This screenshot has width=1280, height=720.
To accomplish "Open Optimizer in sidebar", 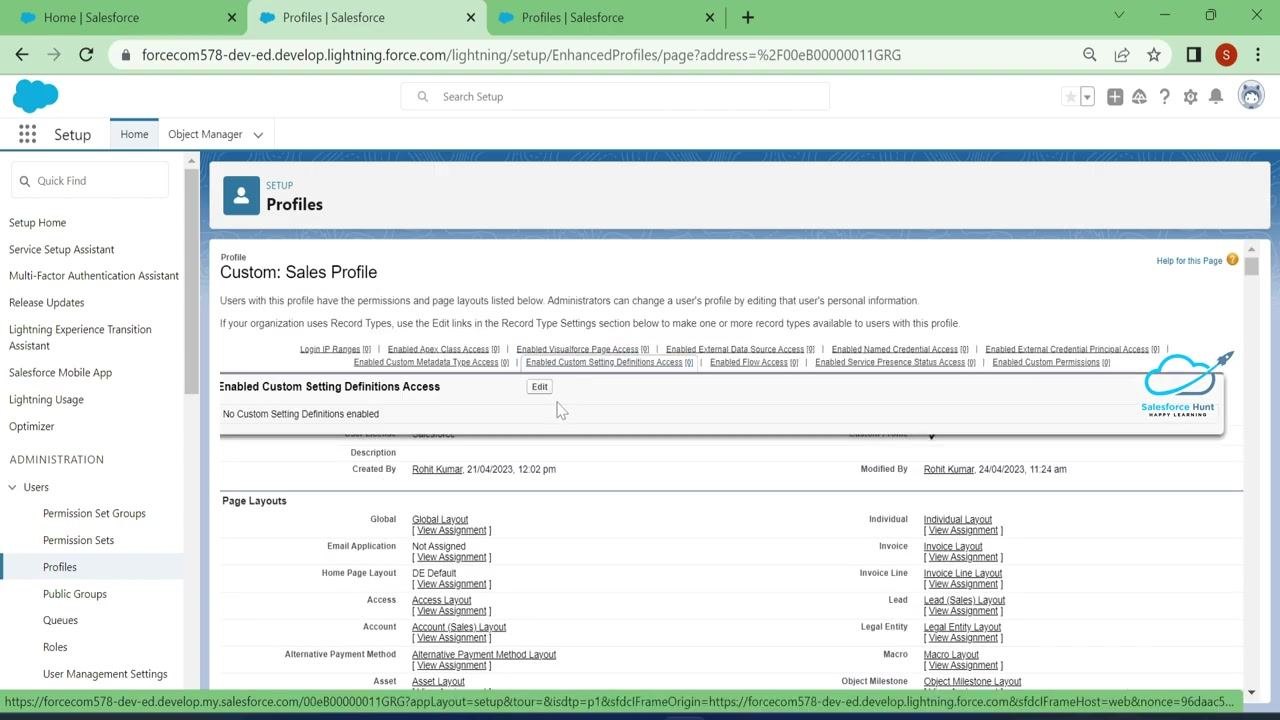I will [x=31, y=426].
